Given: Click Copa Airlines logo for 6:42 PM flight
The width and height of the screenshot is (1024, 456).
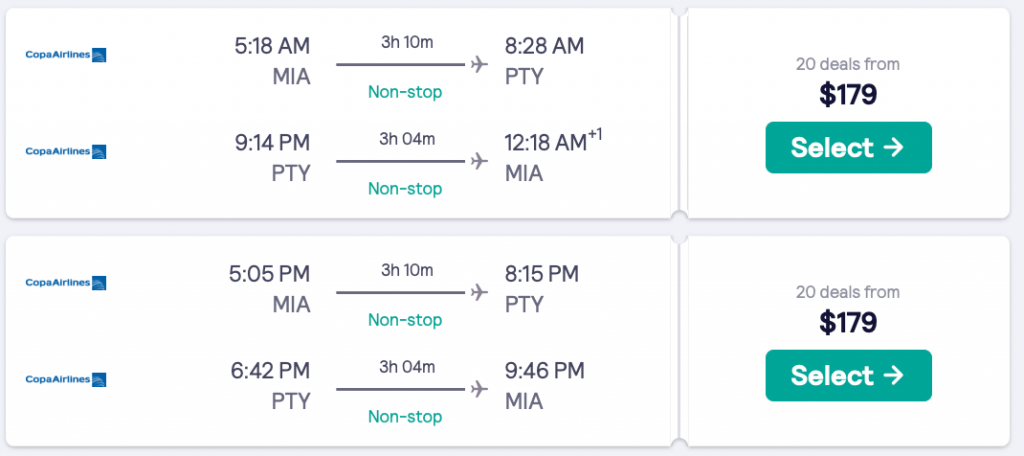Looking at the screenshot, I should tap(66, 379).
